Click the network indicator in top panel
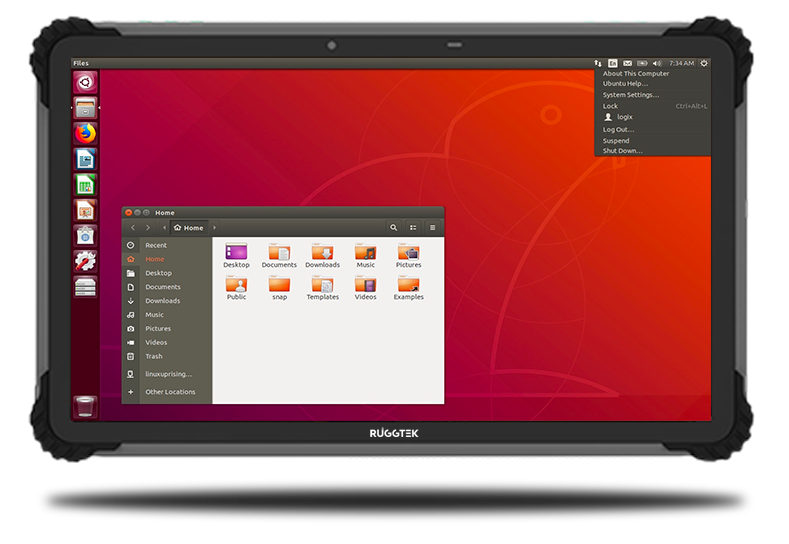This screenshot has width=789, height=544. [x=596, y=63]
